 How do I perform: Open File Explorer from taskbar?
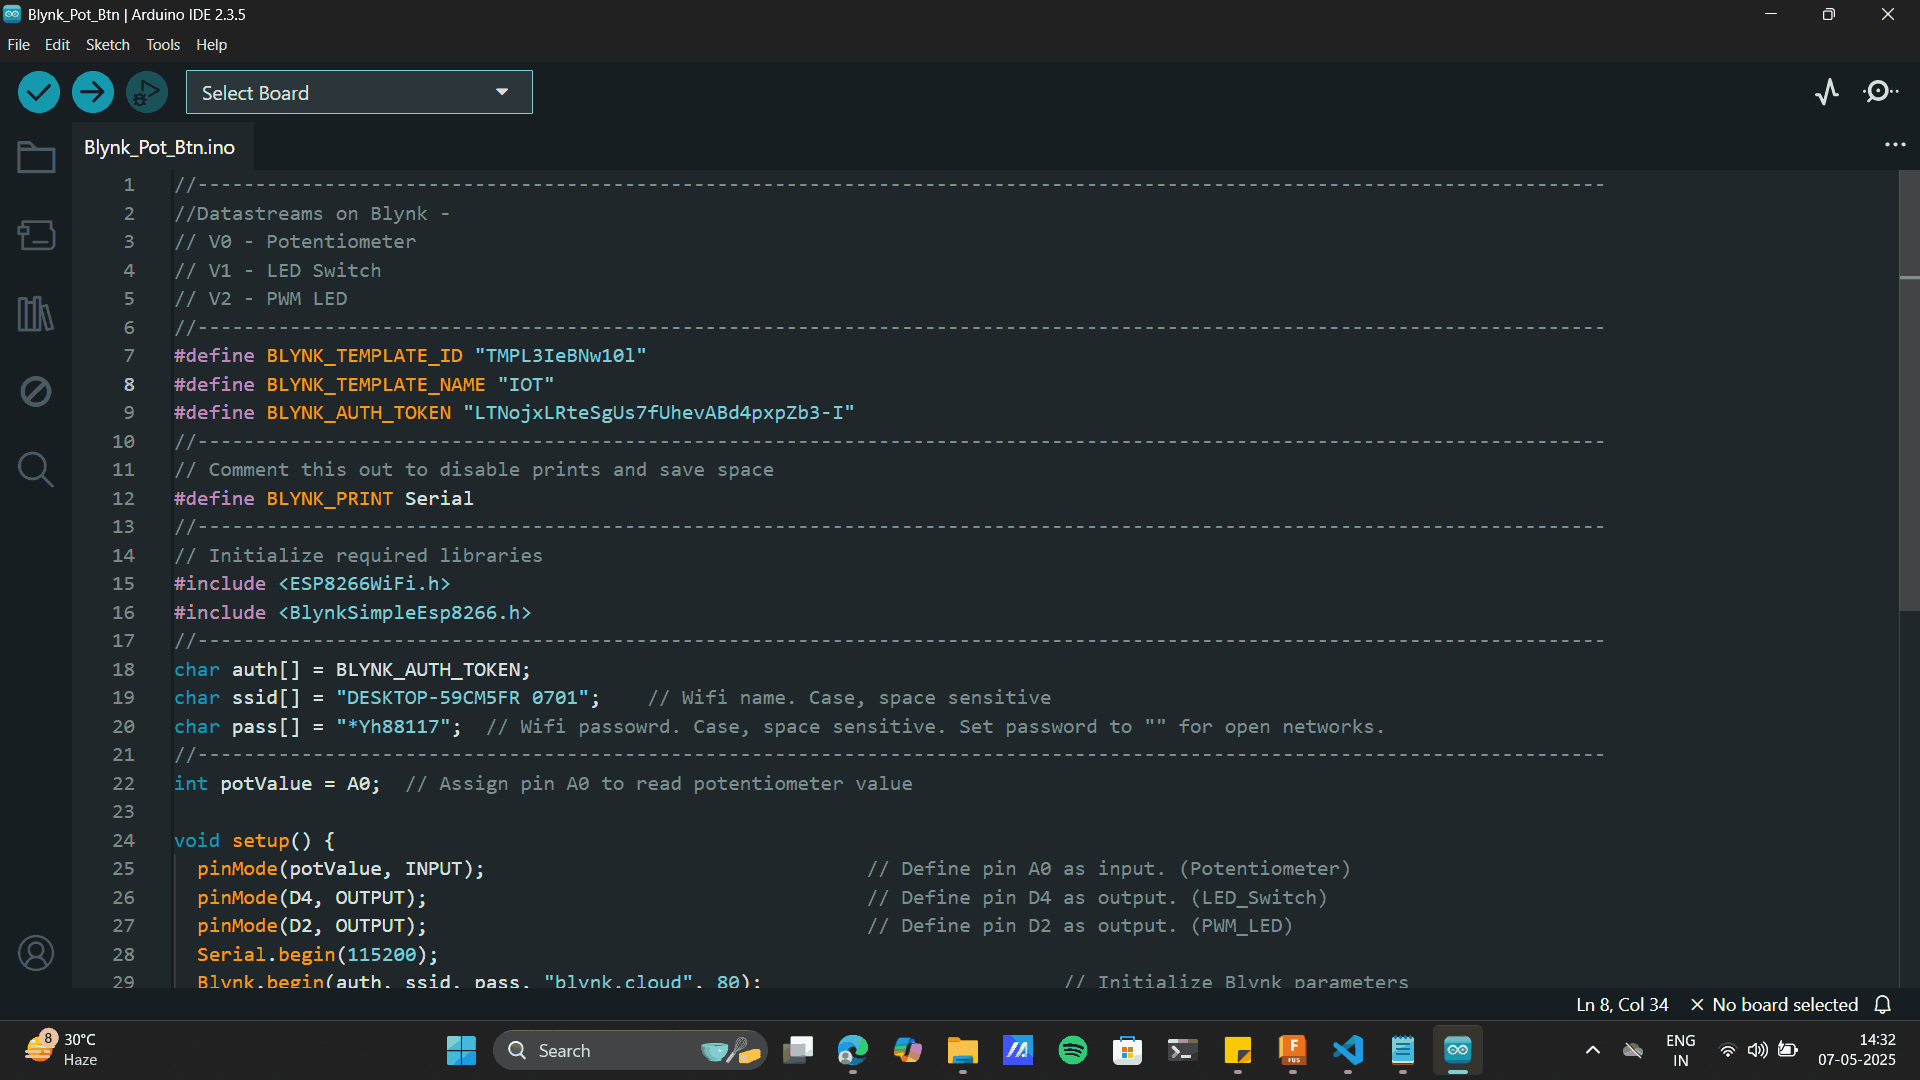[x=963, y=1050]
